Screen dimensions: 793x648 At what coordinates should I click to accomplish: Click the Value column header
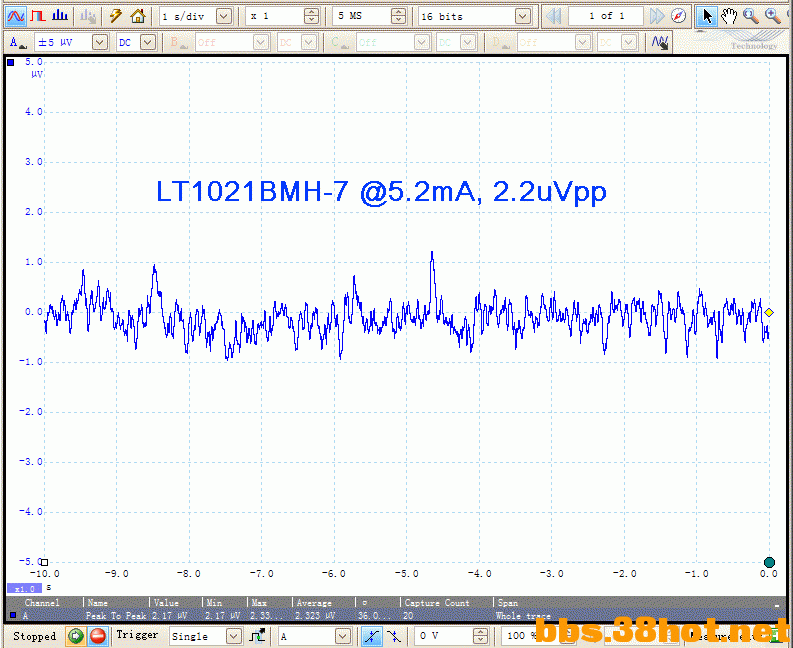pos(166,602)
